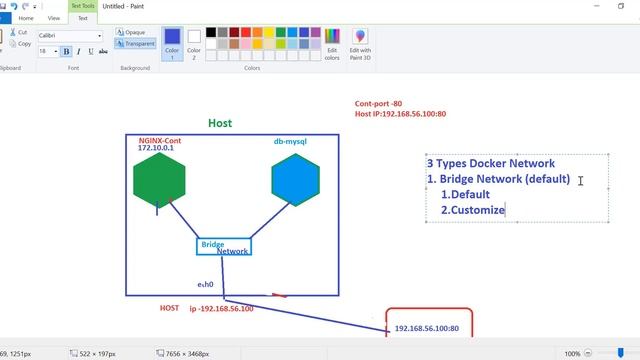Pick the yellow color swatch
The image size is (640, 360).
269,32
